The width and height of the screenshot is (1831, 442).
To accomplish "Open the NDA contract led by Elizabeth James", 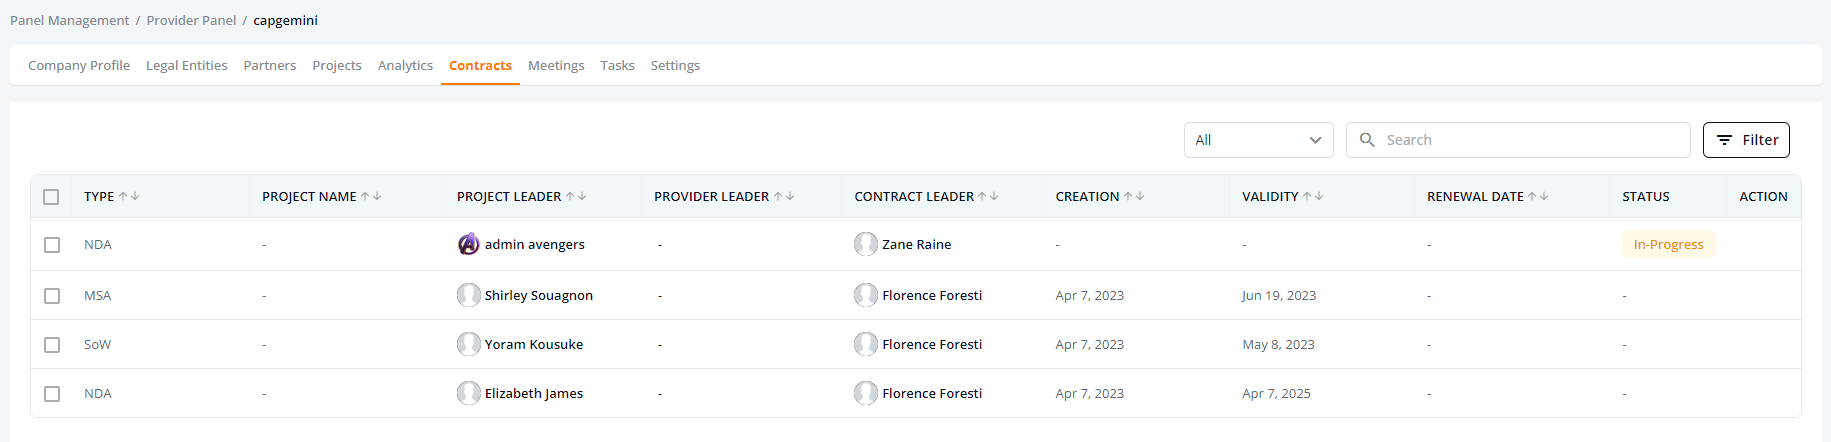I will pos(98,393).
